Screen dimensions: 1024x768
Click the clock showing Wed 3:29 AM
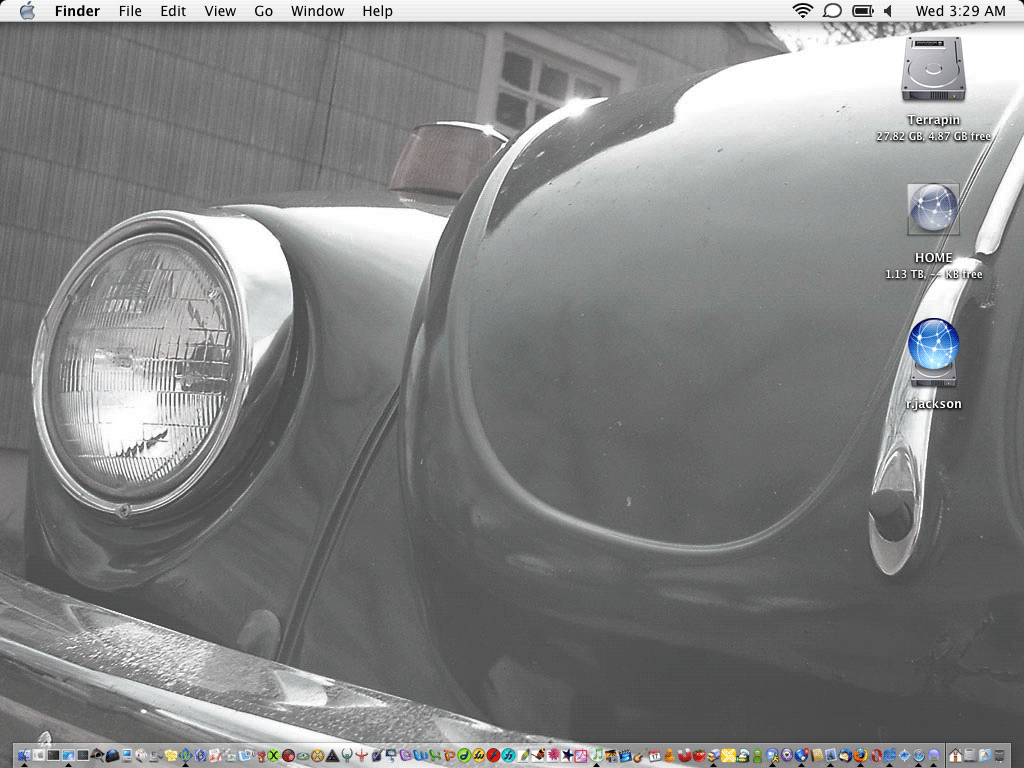[960, 11]
